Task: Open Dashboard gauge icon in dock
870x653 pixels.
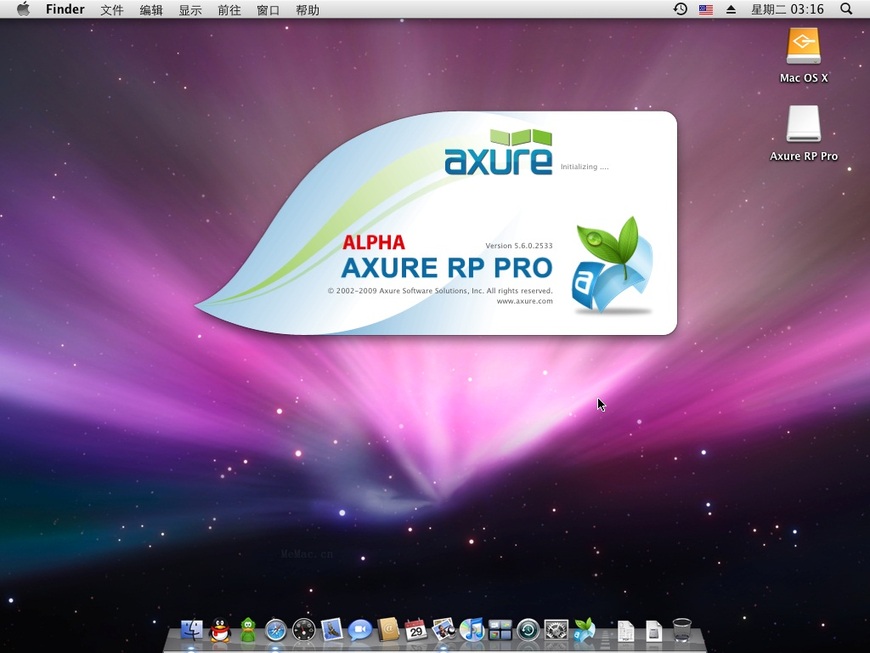Action: click(304, 631)
